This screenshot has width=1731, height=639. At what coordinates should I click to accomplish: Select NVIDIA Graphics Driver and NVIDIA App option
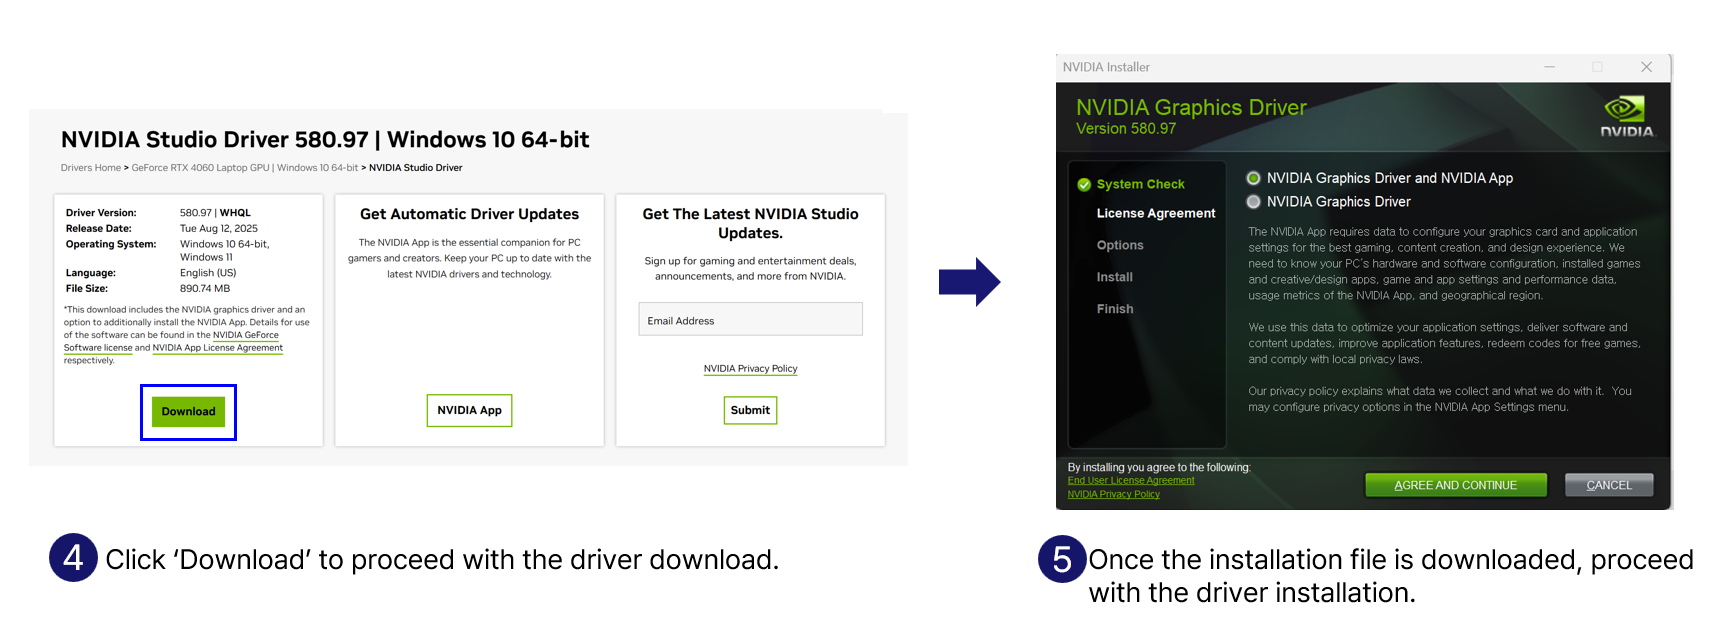[1253, 178]
